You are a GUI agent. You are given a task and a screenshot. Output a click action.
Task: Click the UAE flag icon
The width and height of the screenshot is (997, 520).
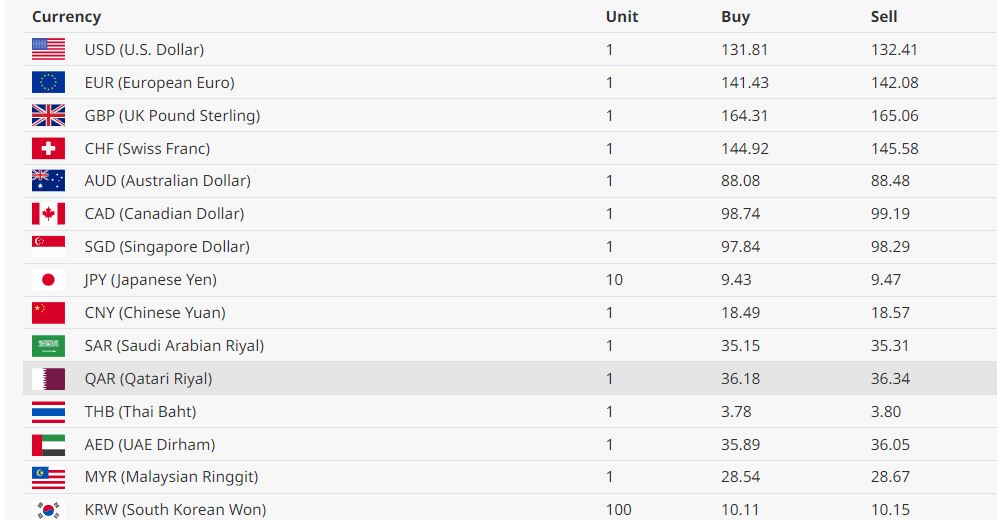[x=48, y=445]
